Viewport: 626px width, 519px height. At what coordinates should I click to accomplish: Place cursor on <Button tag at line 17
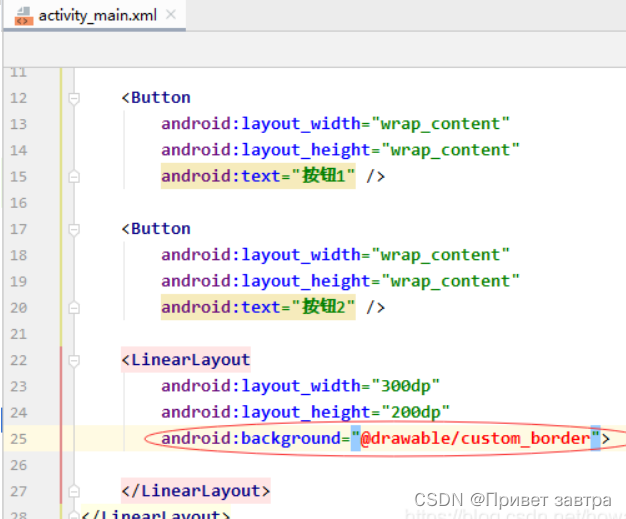tap(156, 229)
